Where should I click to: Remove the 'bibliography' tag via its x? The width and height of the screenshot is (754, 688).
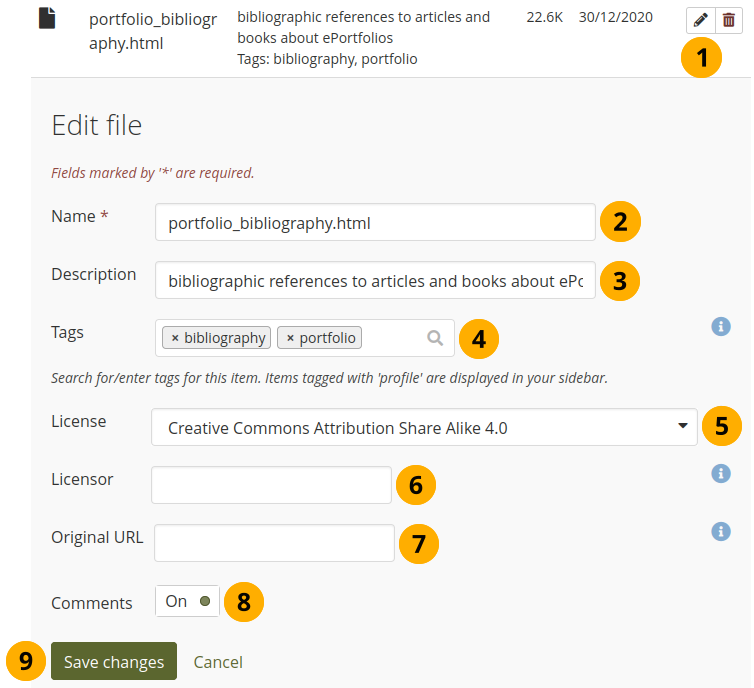[x=175, y=338]
